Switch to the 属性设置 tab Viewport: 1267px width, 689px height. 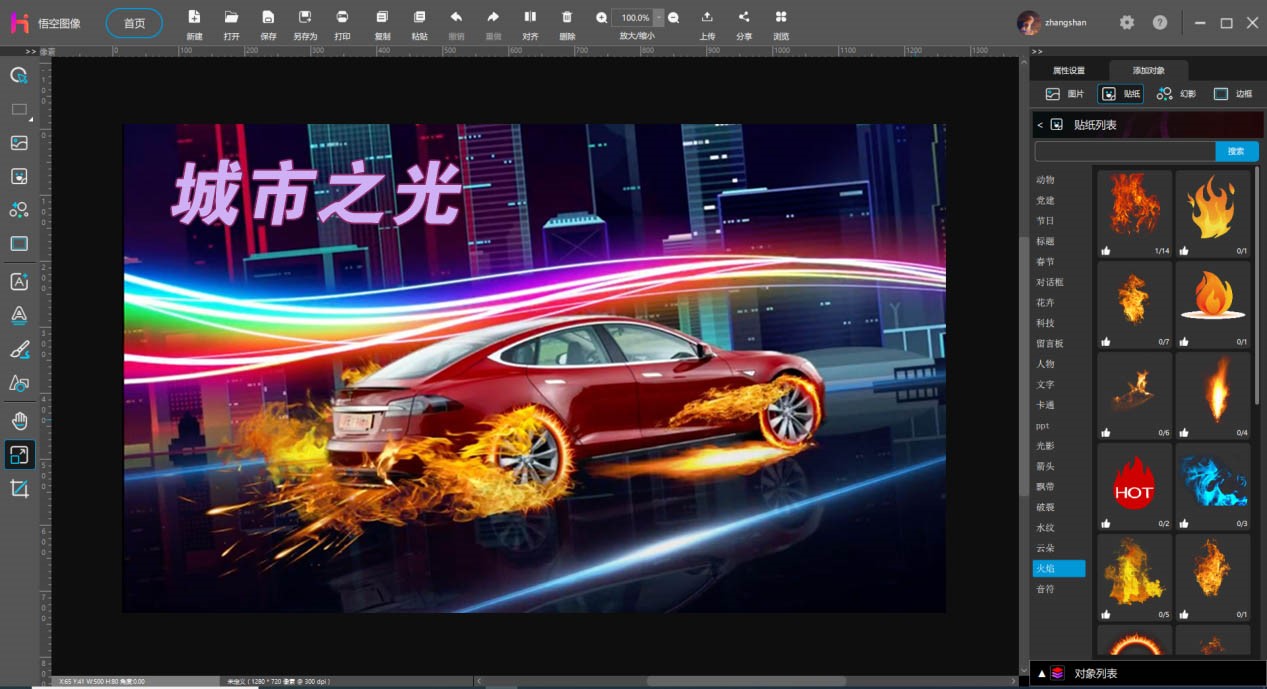(1068, 70)
